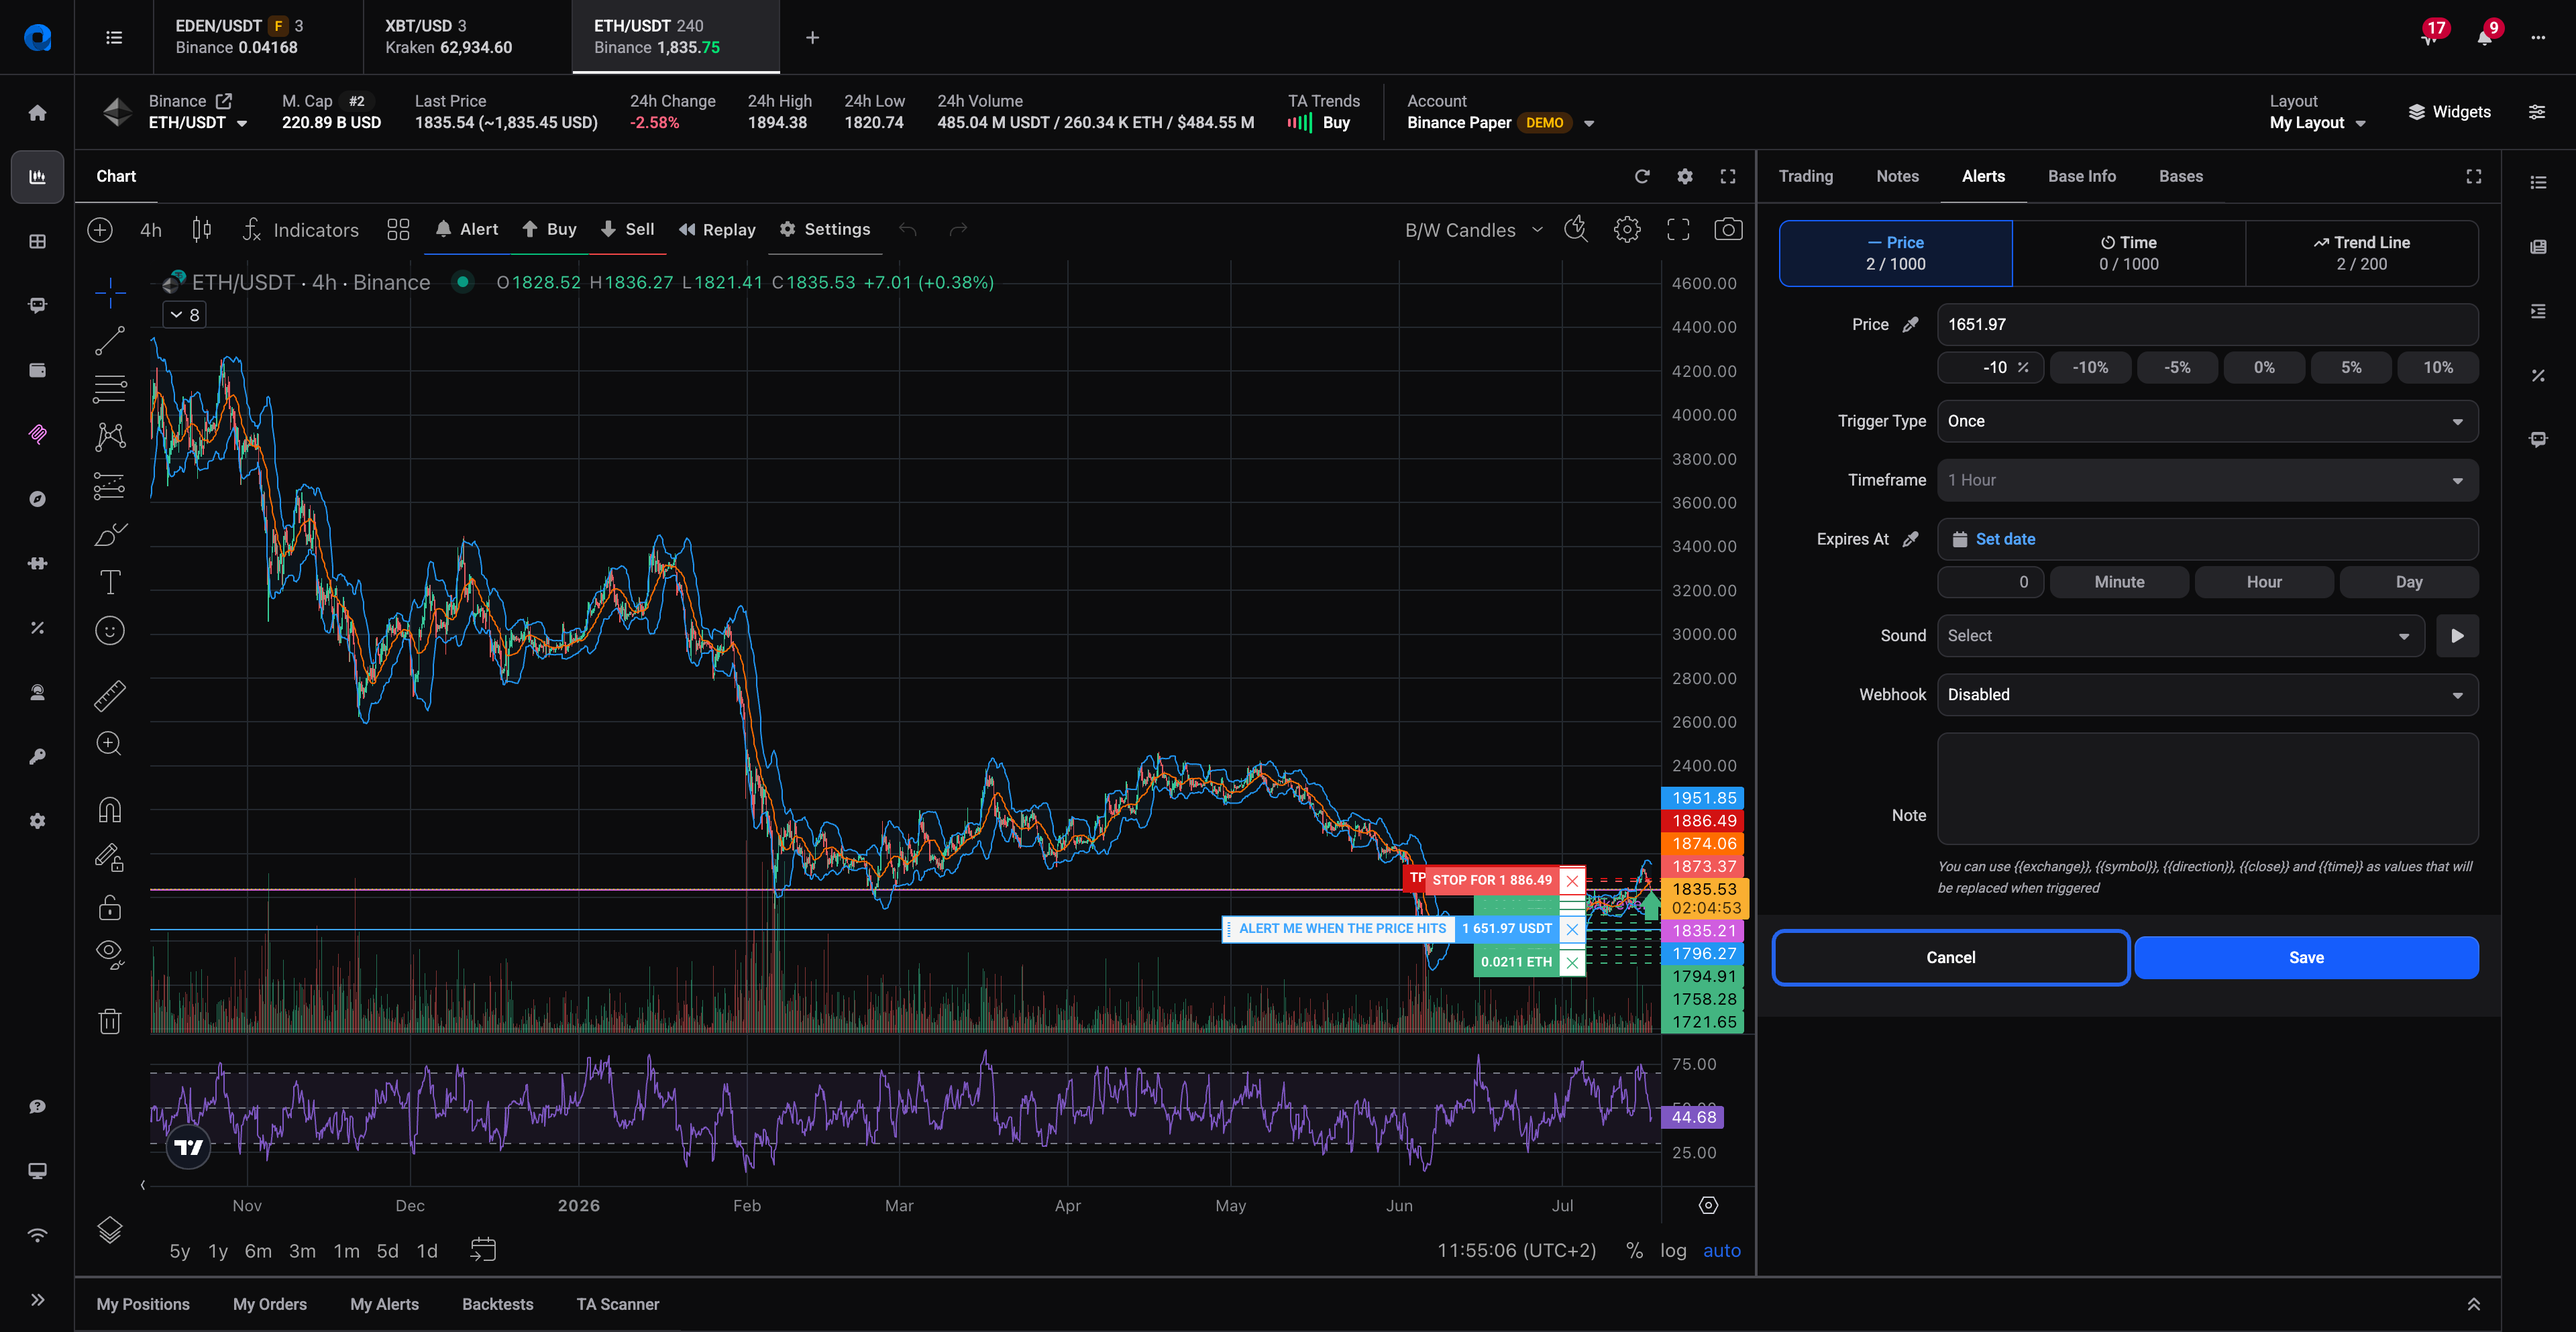The height and width of the screenshot is (1332, 2576).
Task: Set expiry unit to Hour
Action: [x=2263, y=582]
